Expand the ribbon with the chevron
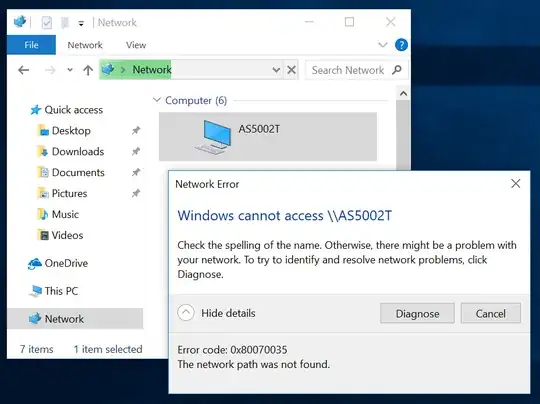The width and height of the screenshot is (540, 404). pos(383,45)
